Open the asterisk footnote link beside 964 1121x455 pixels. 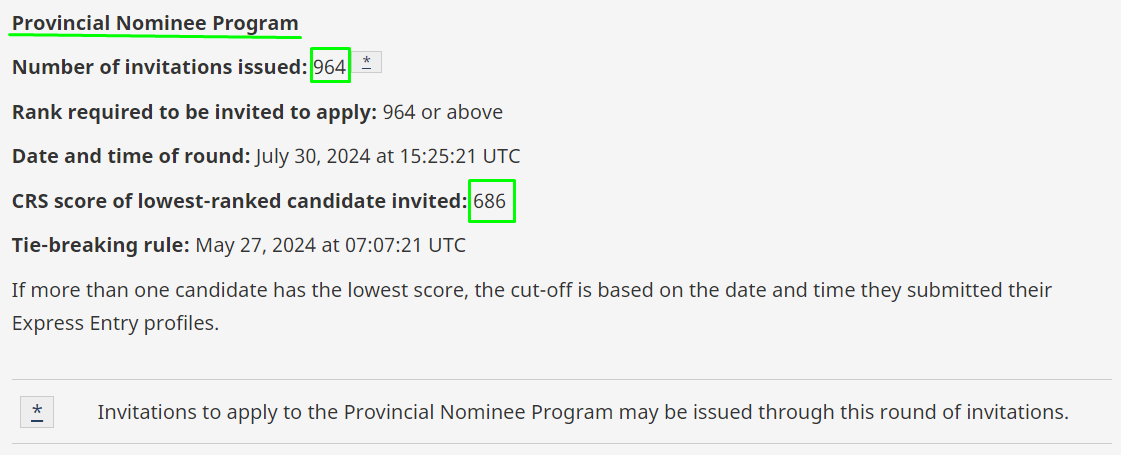point(367,62)
